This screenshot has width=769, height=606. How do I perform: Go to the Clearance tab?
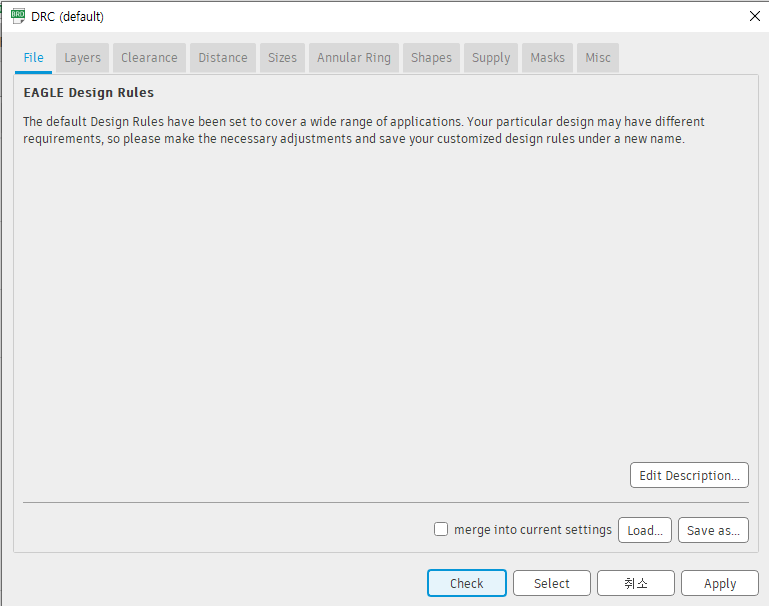pyautogui.click(x=149, y=58)
